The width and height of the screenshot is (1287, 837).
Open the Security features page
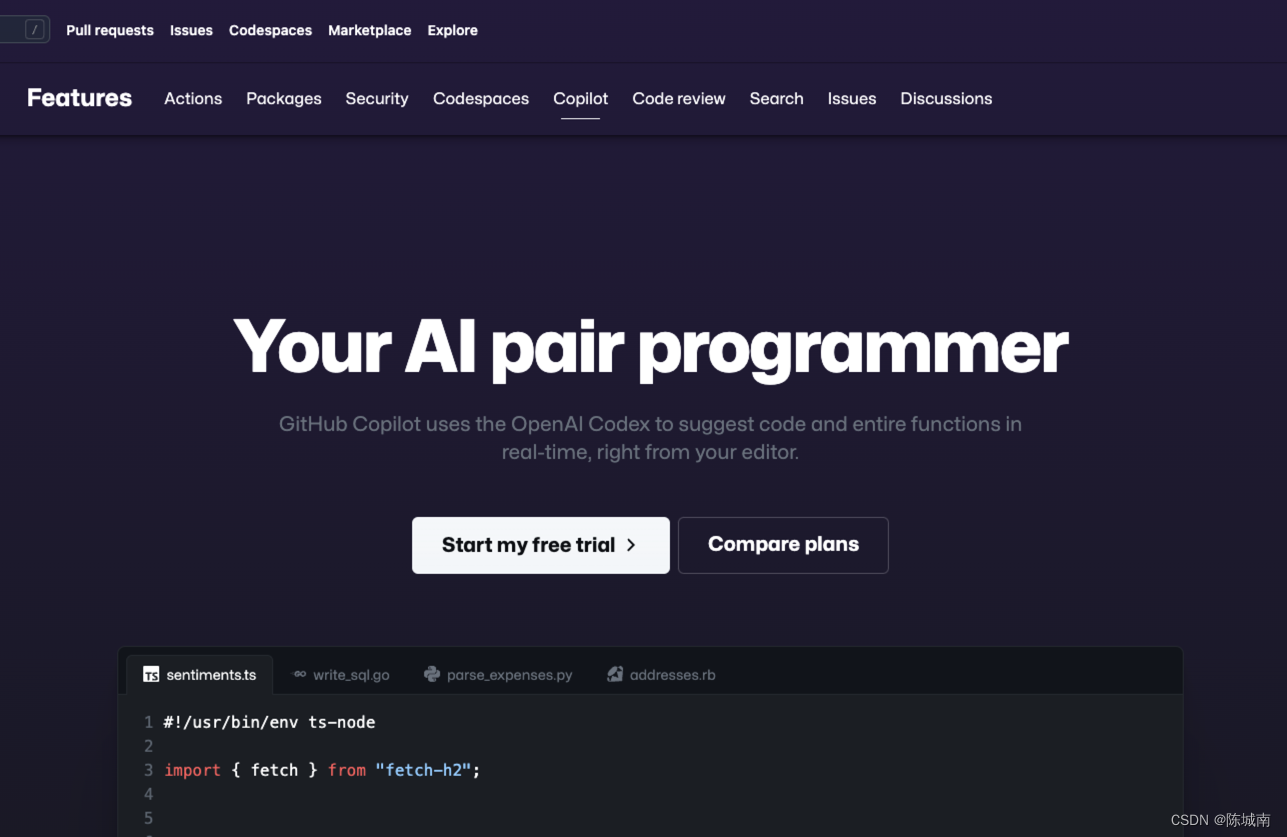pyautogui.click(x=377, y=98)
